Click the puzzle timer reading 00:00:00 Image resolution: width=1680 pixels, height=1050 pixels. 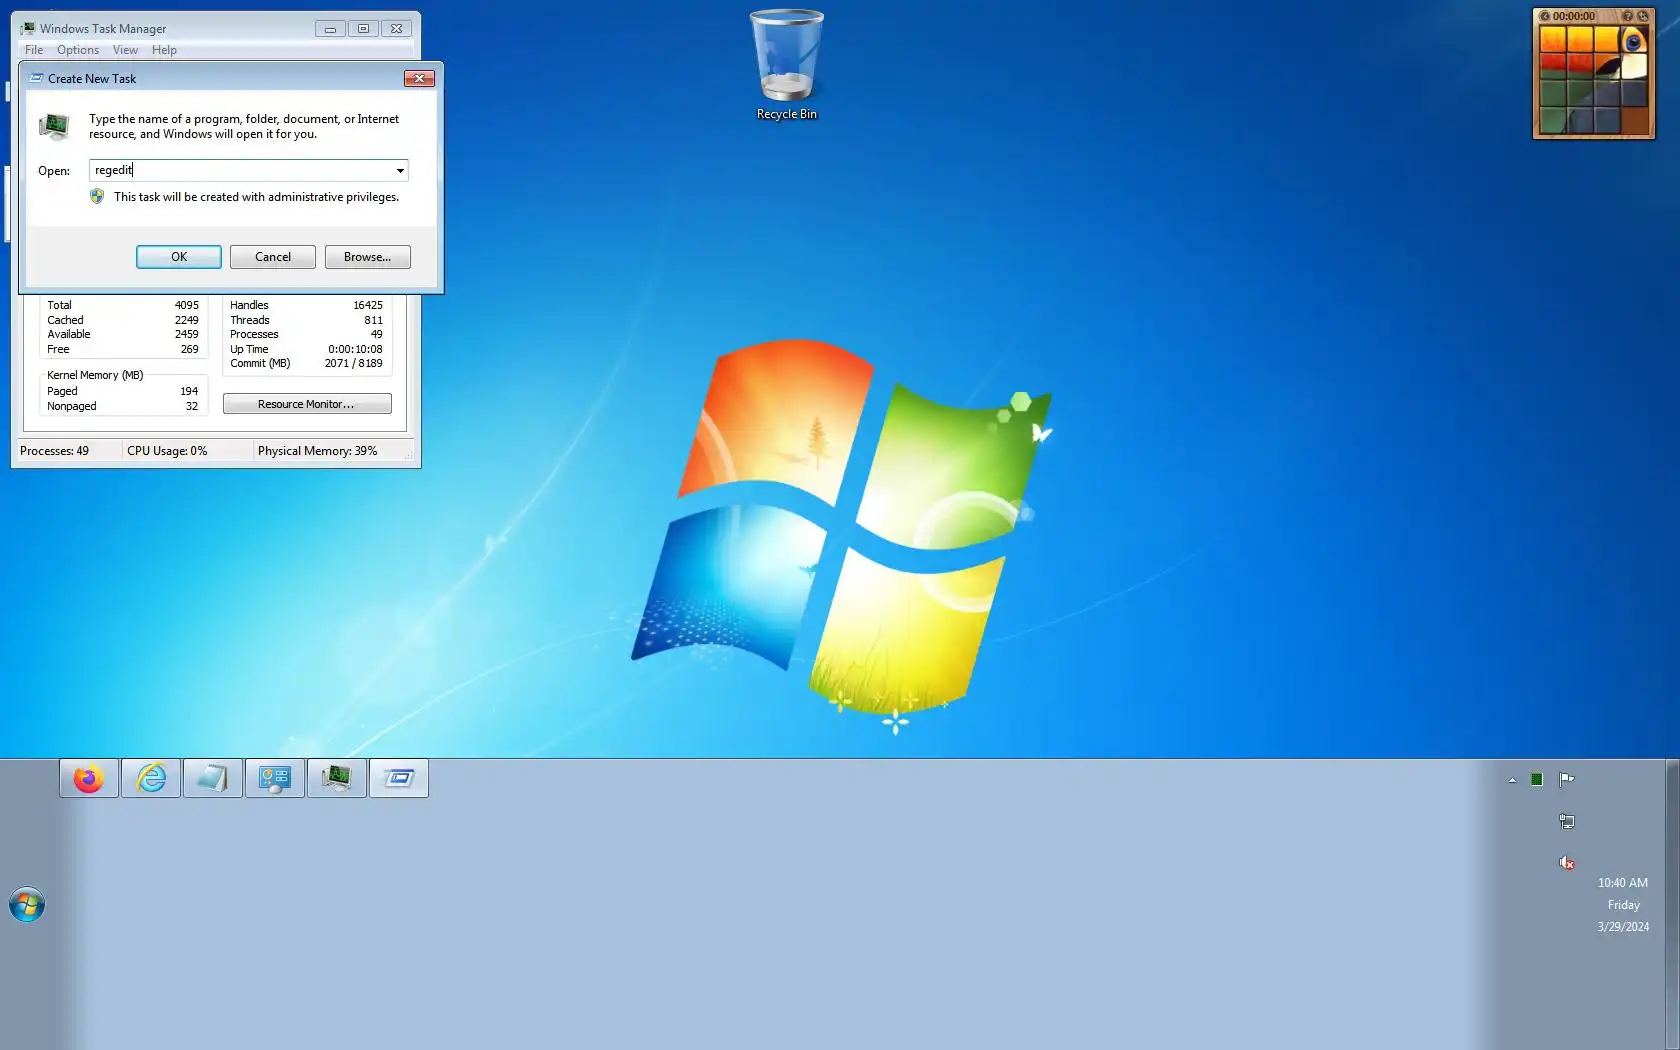click(x=1574, y=16)
